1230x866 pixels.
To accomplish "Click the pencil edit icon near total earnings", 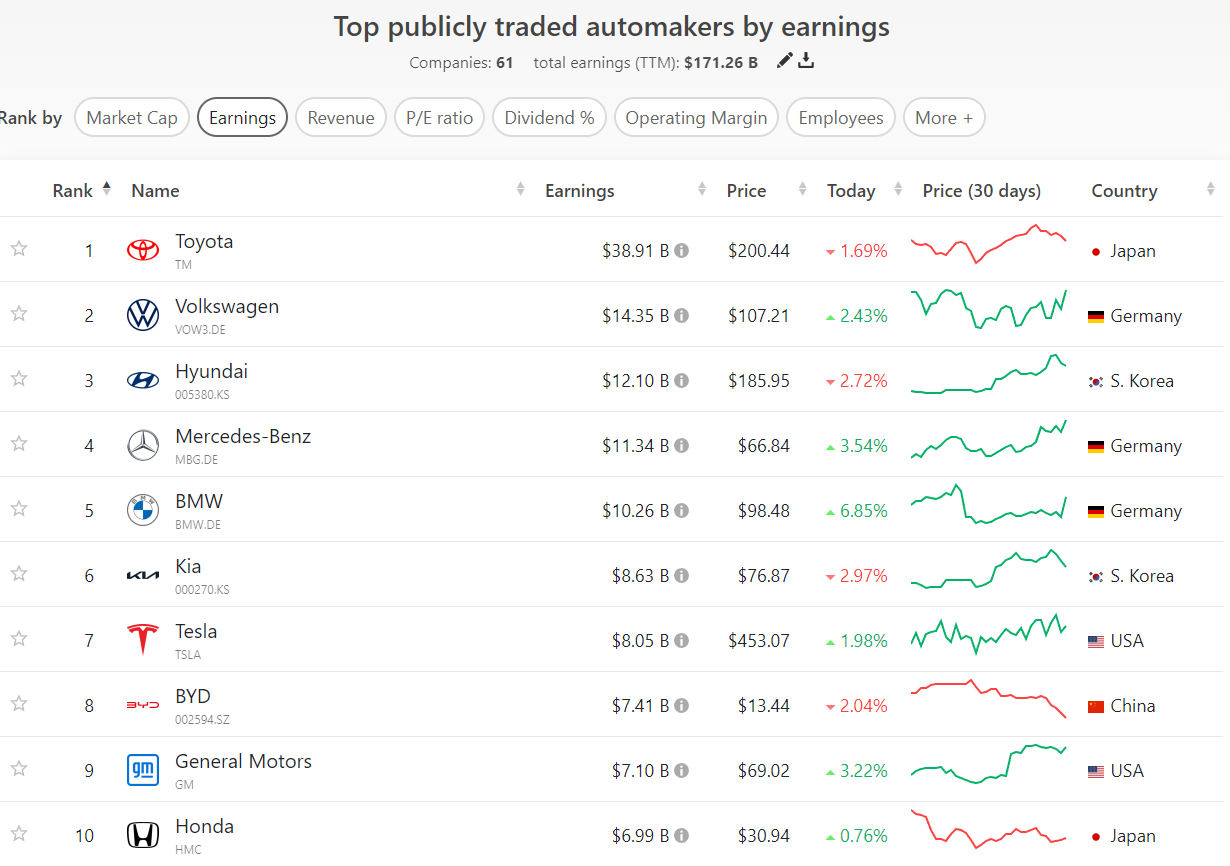I will click(784, 61).
